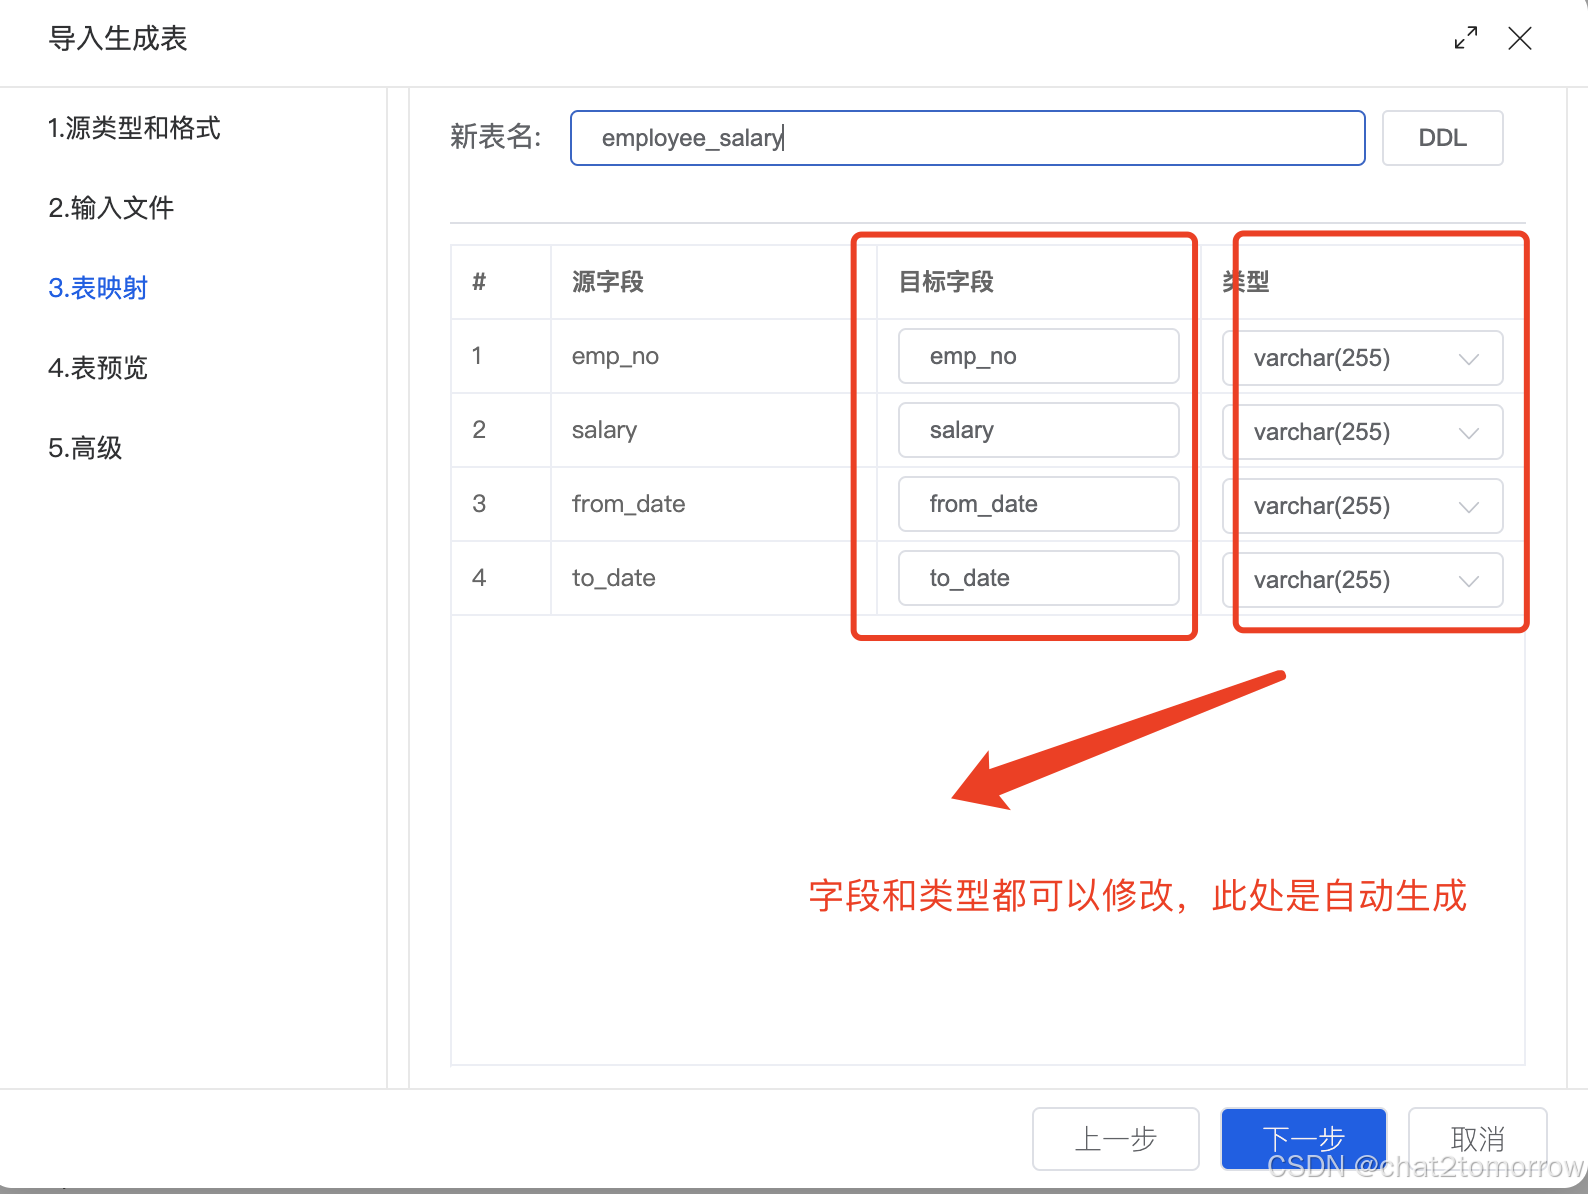
Task: Click source field text emp_no
Action: tap(615, 356)
